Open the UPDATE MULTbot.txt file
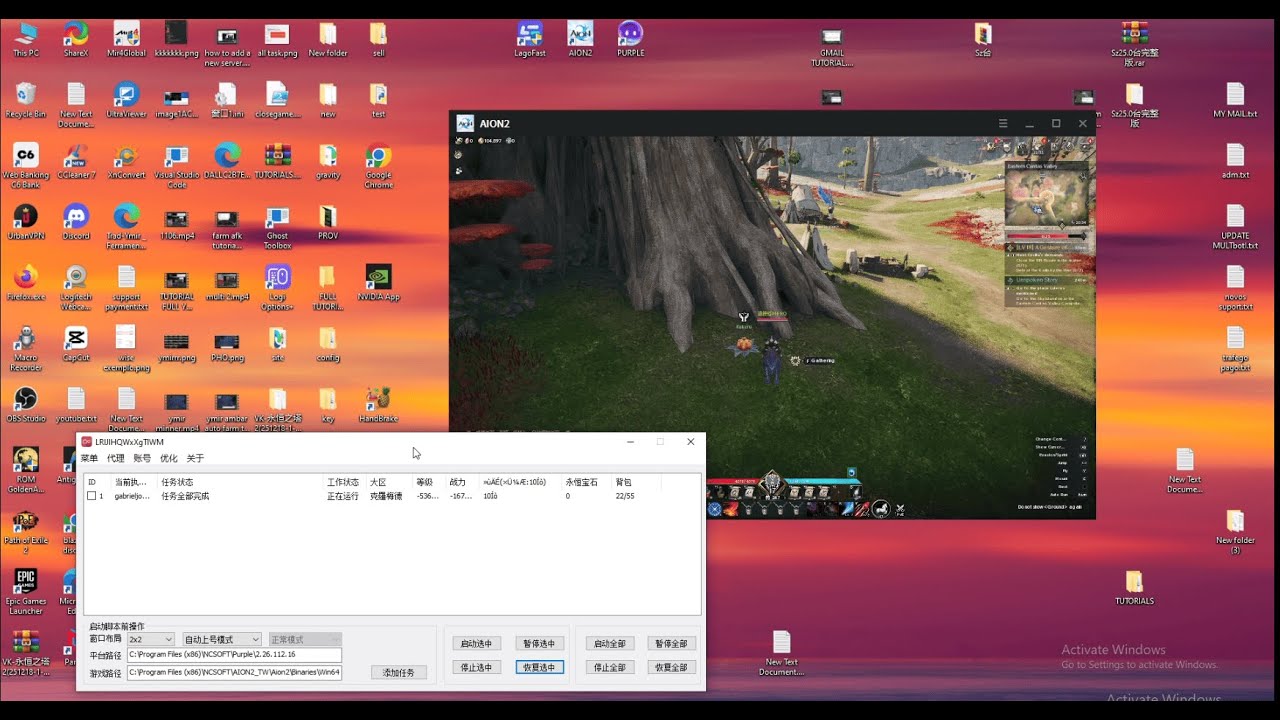1280x720 pixels. tap(1235, 227)
